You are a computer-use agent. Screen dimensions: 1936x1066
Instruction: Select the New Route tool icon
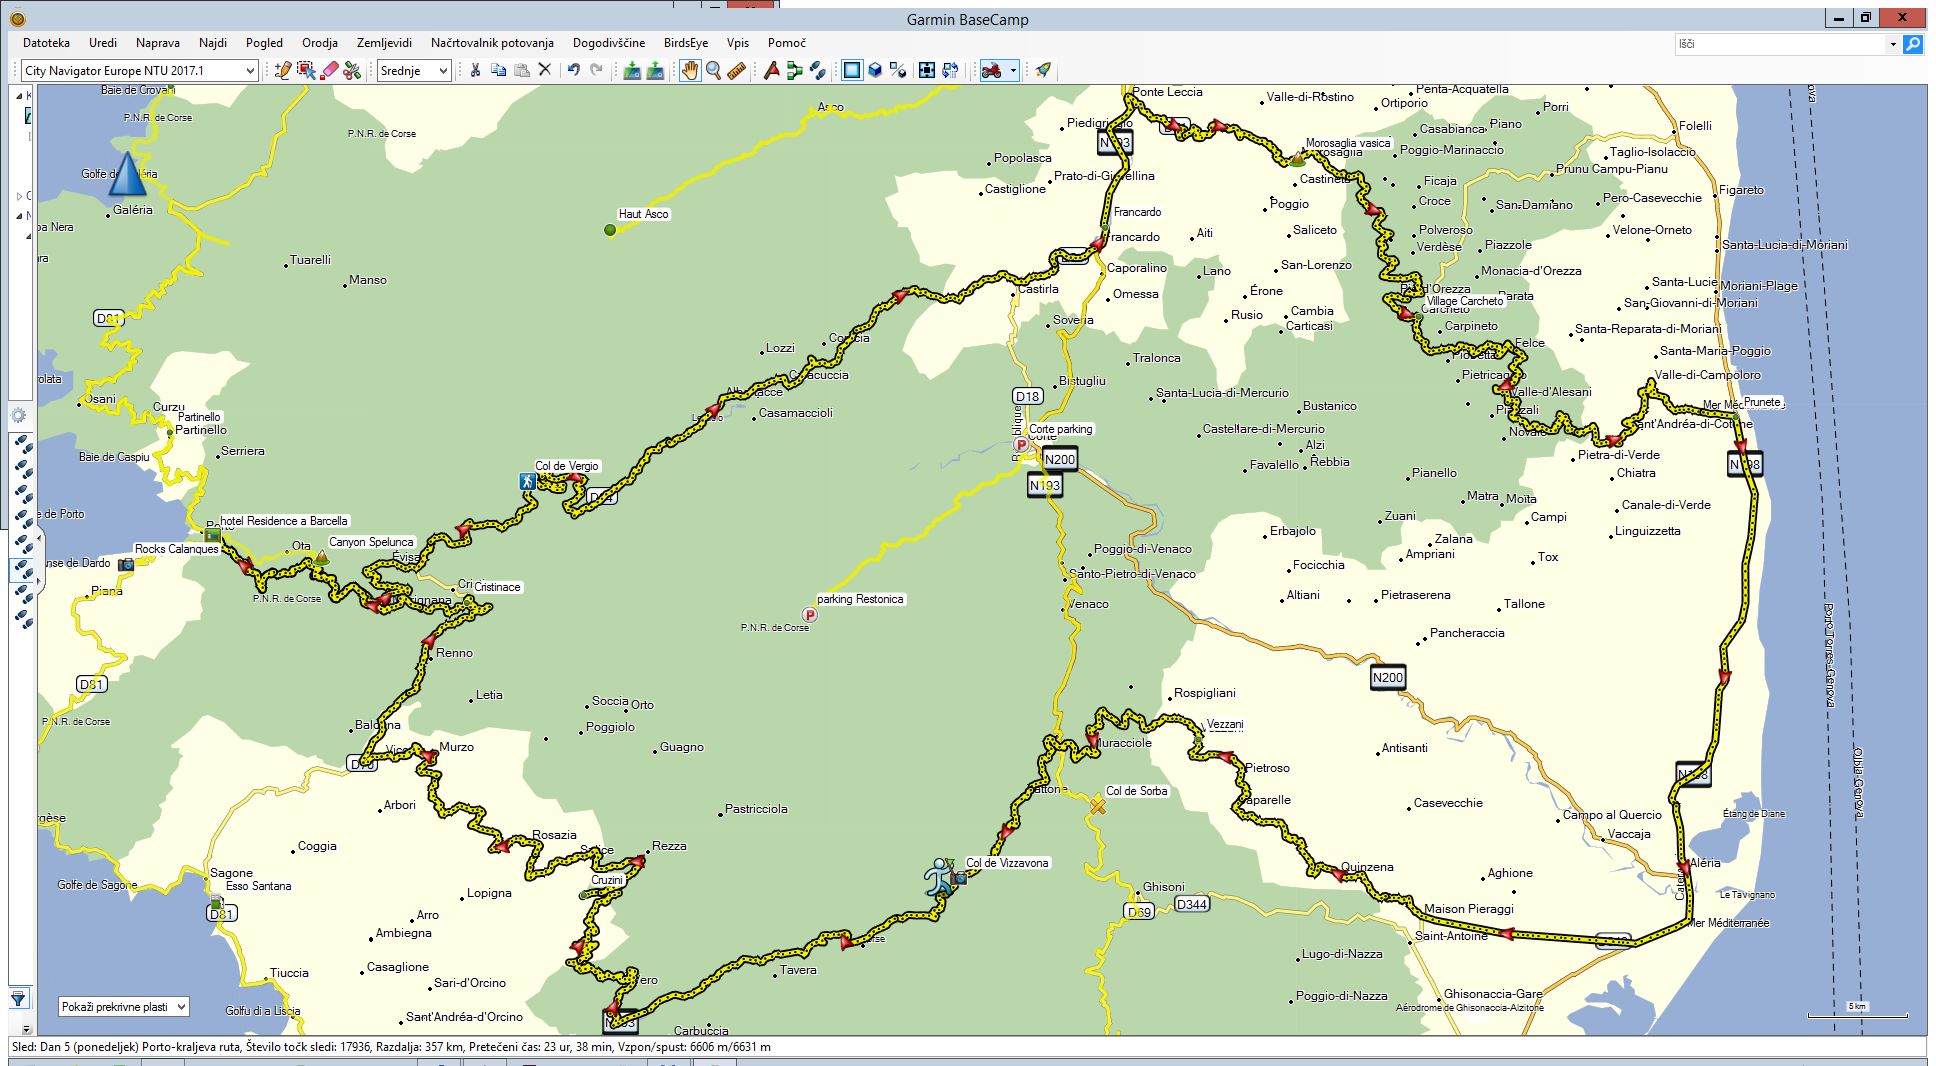795,70
